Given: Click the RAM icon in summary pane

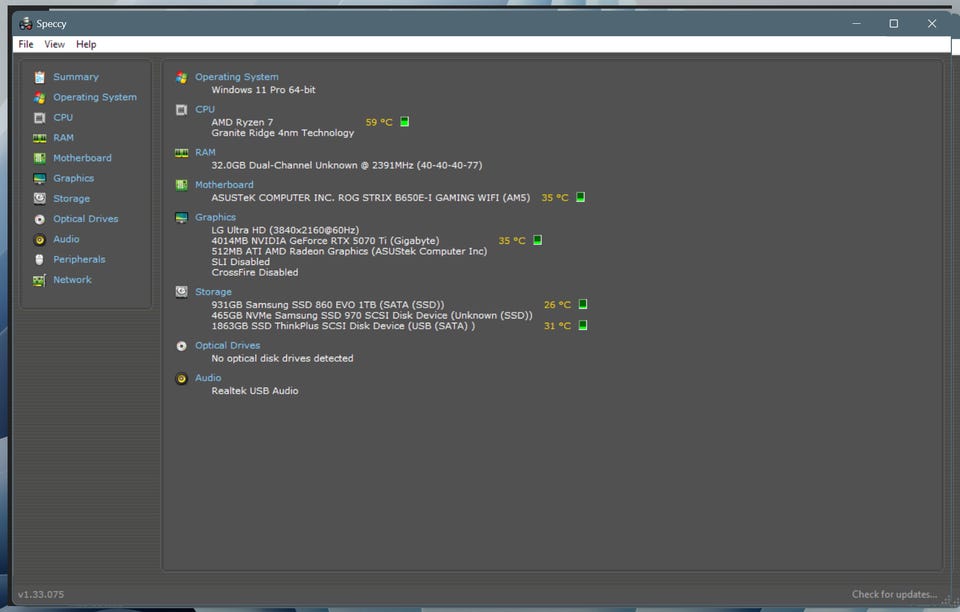Looking at the screenshot, I should click(182, 153).
